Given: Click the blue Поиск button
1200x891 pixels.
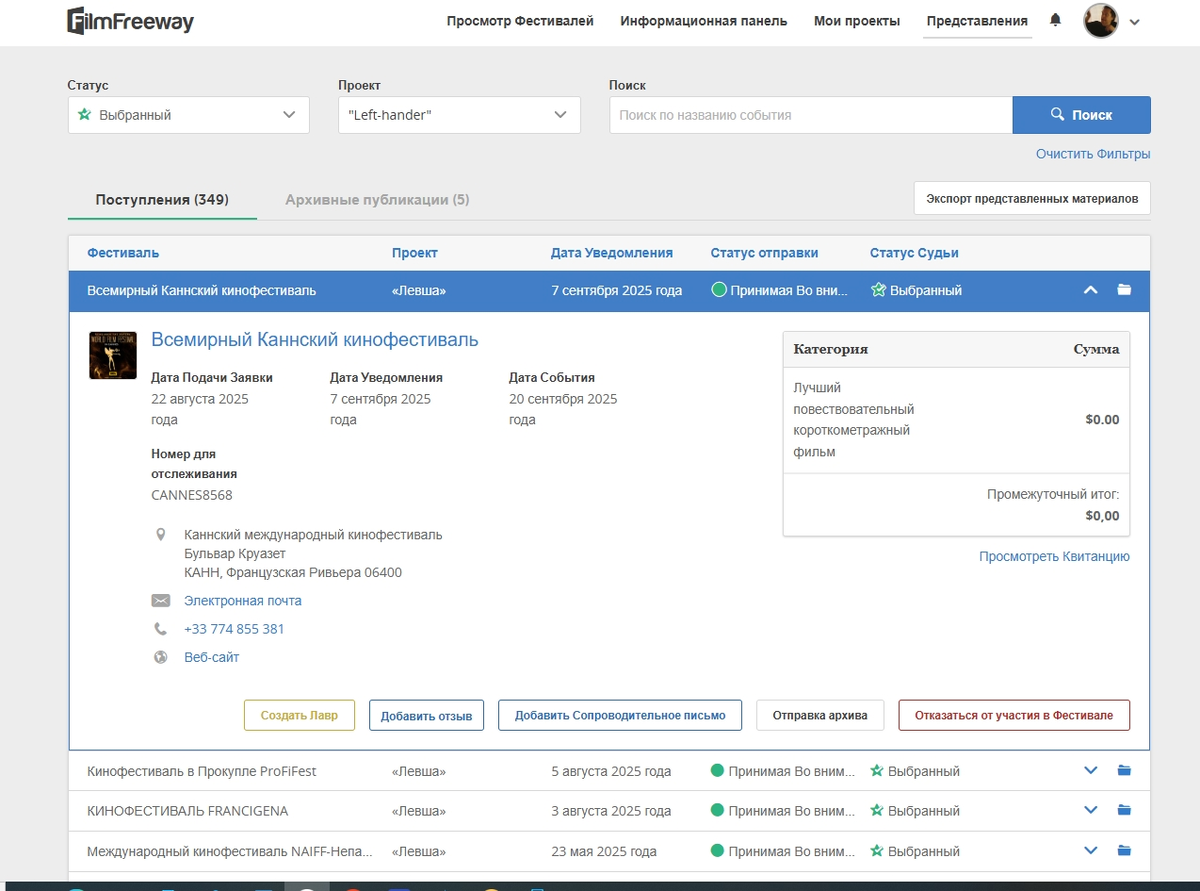Looking at the screenshot, I should [x=1082, y=115].
